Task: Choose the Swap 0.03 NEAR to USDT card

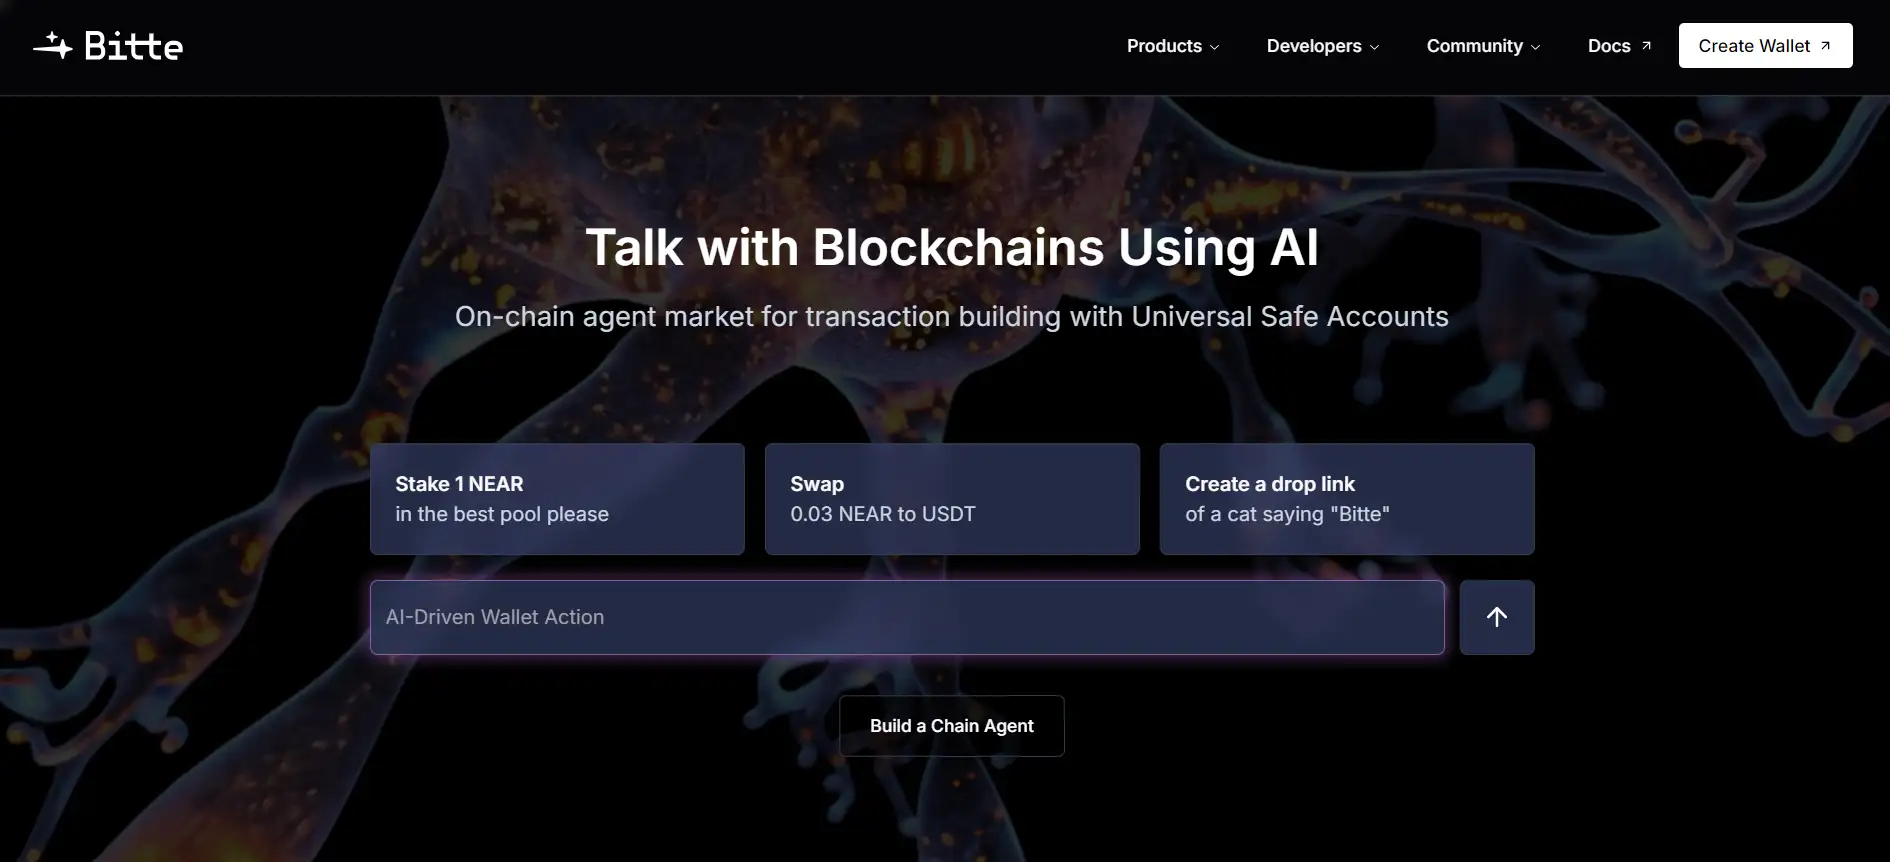Action: pos(952,499)
